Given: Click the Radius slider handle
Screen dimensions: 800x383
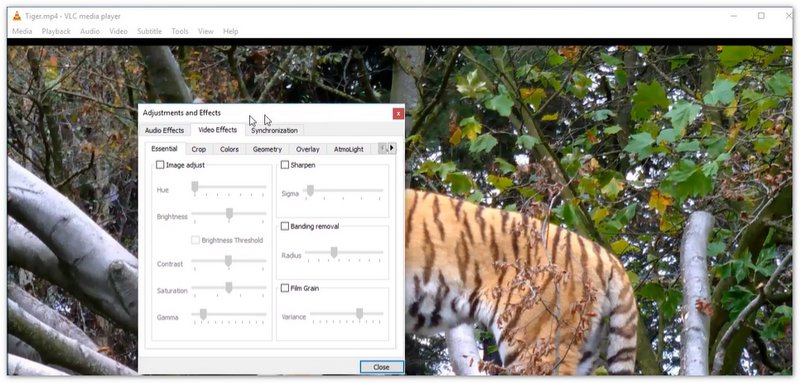Looking at the screenshot, I should coord(334,252).
